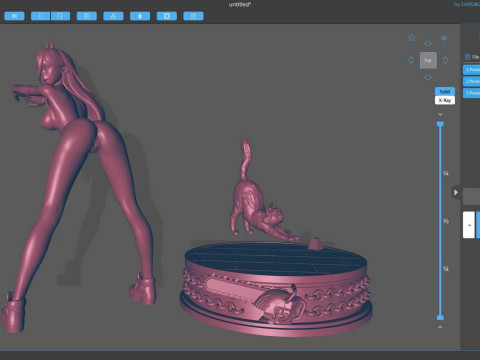Click the layer slider's bottom handle
Screen dimensions: 480x360
[440, 317]
